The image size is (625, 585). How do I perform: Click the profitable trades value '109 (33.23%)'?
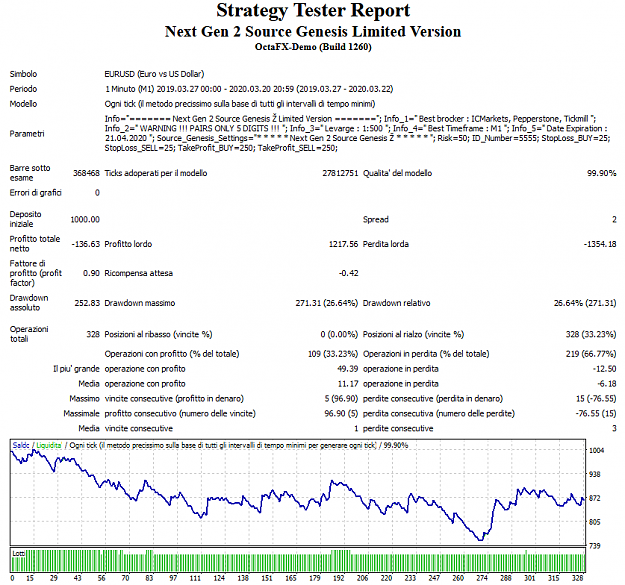click(333, 354)
